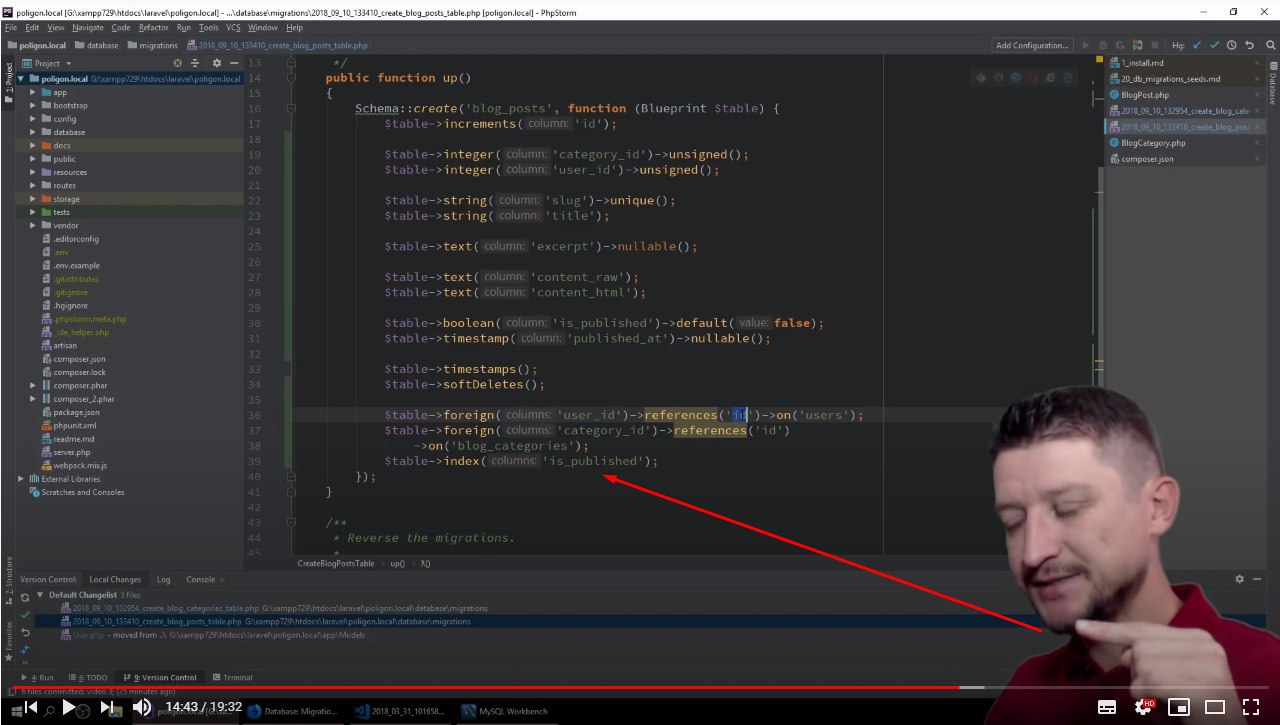
Task: Click the red video progress bar
Action: (485, 687)
